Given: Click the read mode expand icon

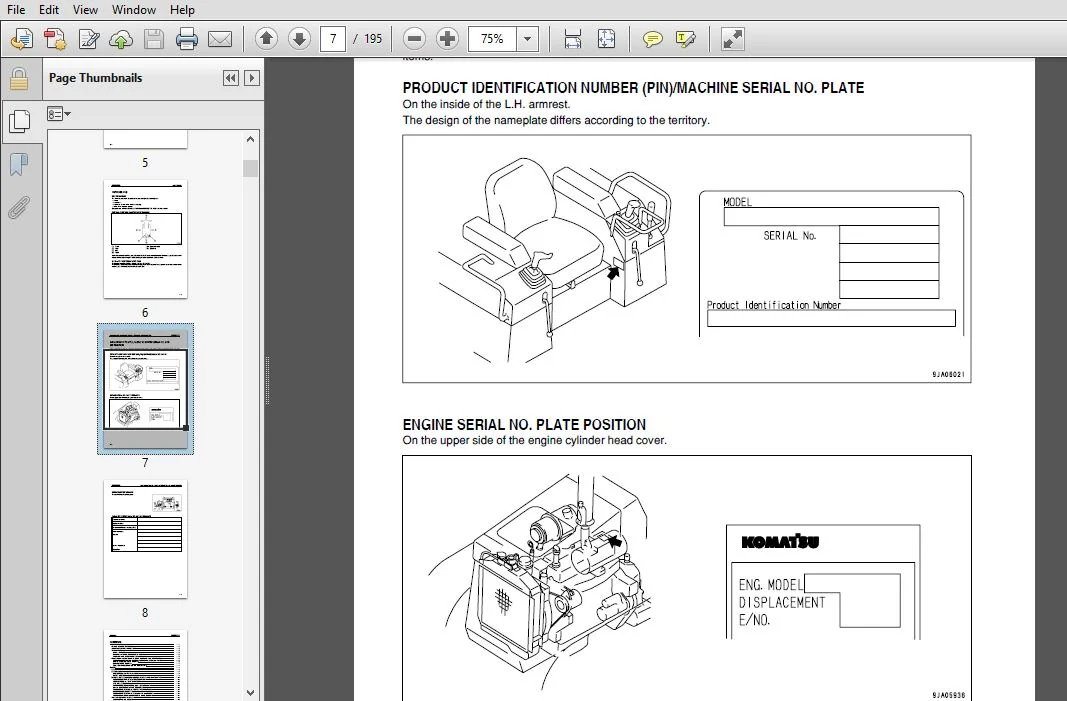Looking at the screenshot, I should (x=732, y=39).
